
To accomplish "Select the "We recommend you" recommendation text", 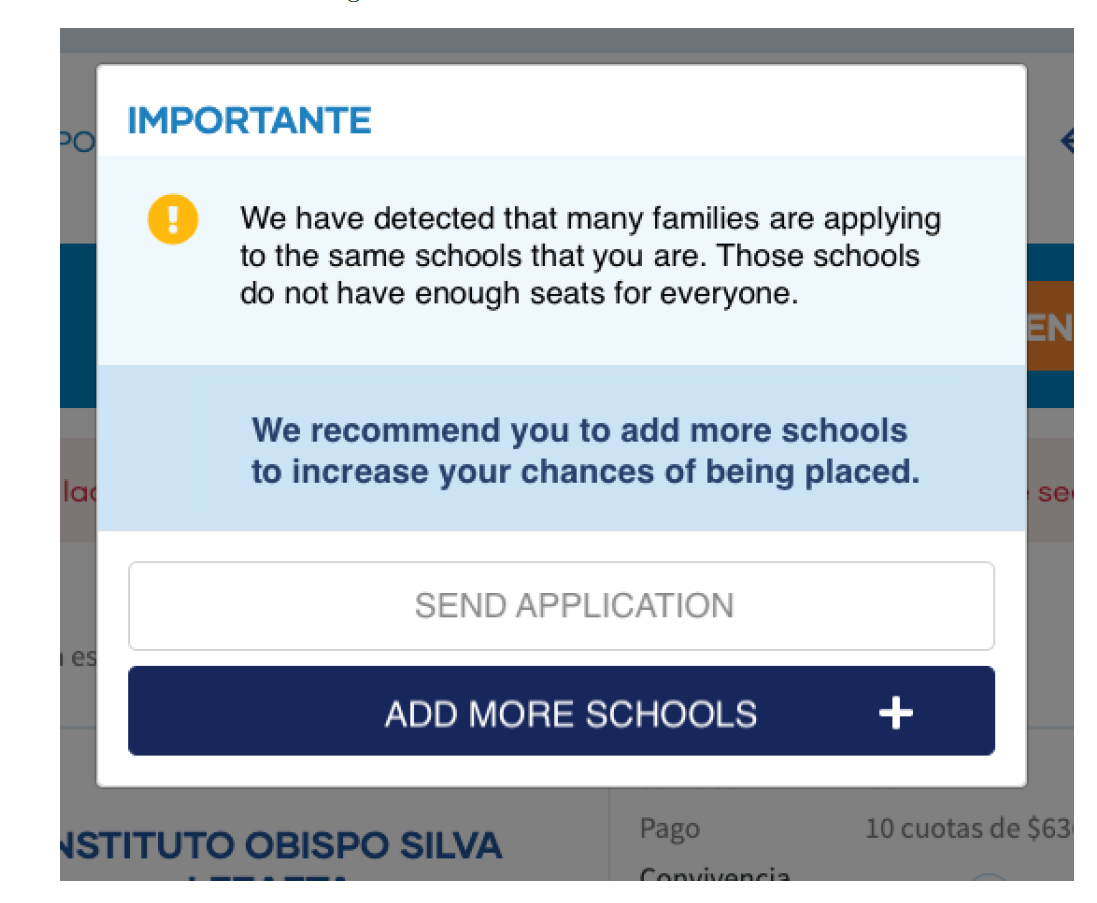I will point(585,451).
